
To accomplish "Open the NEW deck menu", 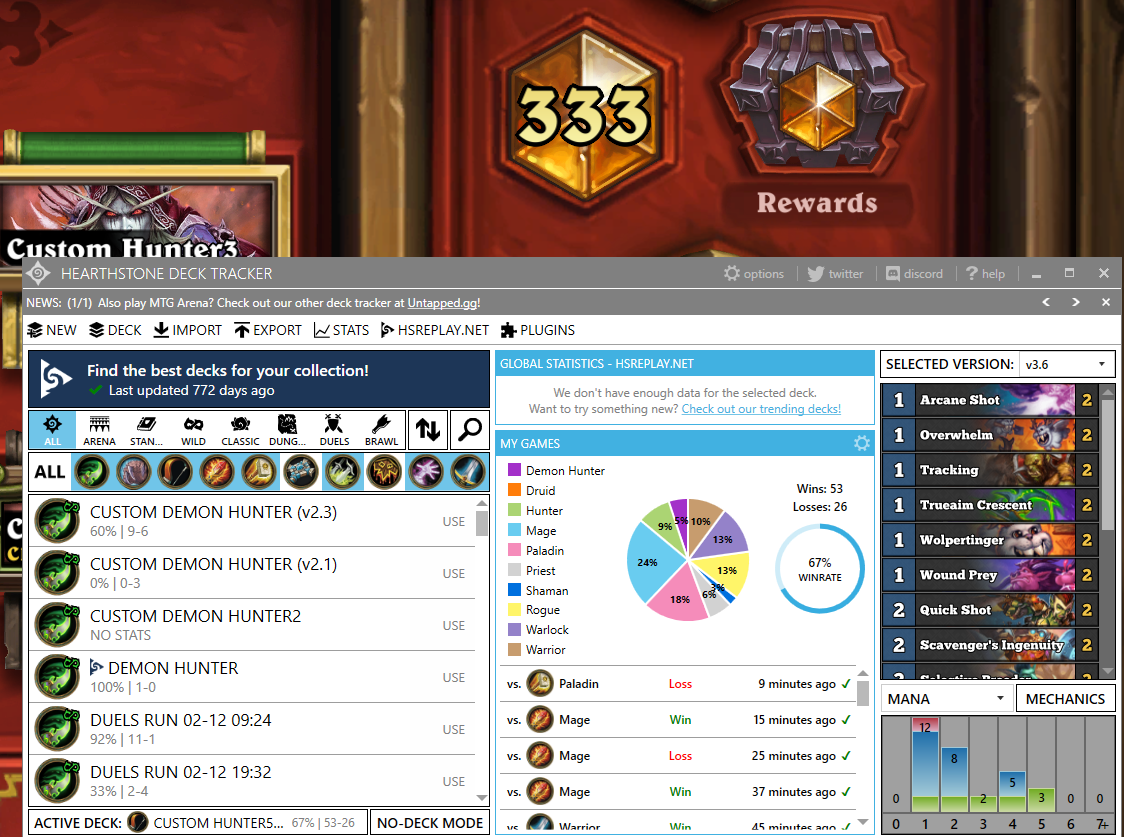I will pos(52,330).
